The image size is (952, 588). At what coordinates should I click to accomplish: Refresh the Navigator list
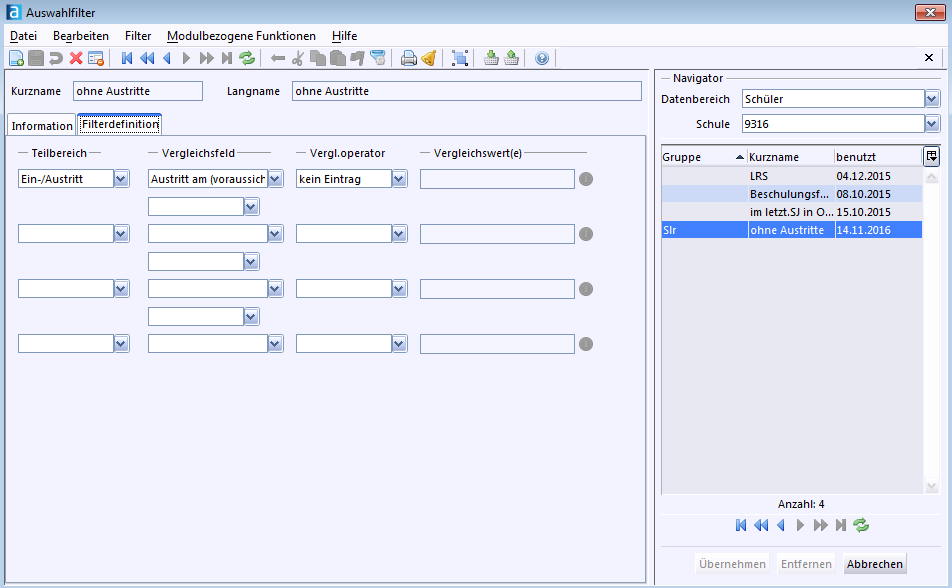(x=861, y=525)
